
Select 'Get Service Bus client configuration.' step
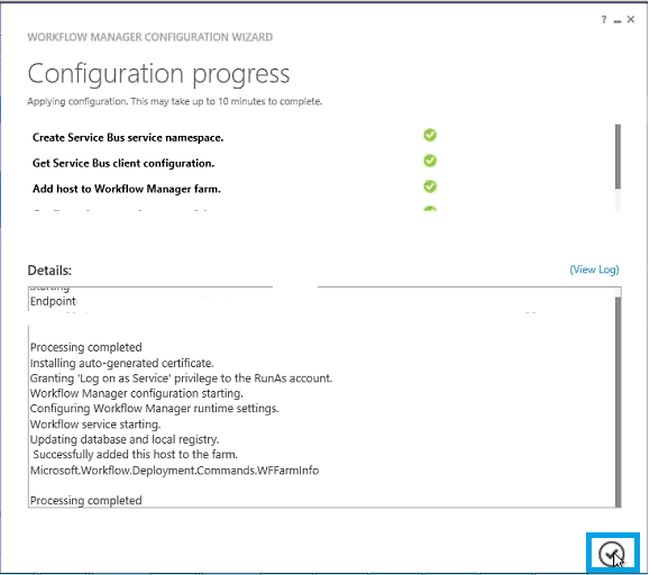pyautogui.click(x=123, y=163)
